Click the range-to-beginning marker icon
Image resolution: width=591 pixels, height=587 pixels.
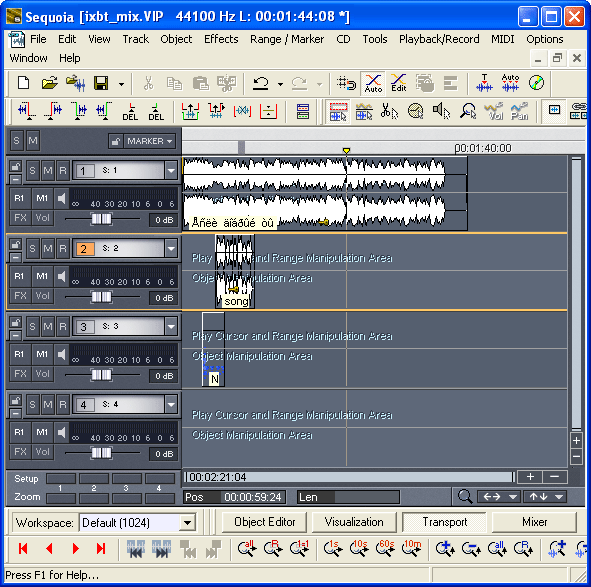tap(27, 112)
